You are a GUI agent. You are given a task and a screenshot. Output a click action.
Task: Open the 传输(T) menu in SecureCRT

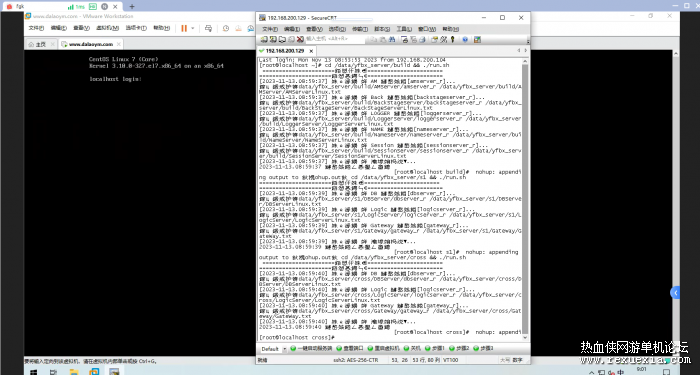pos(359,29)
